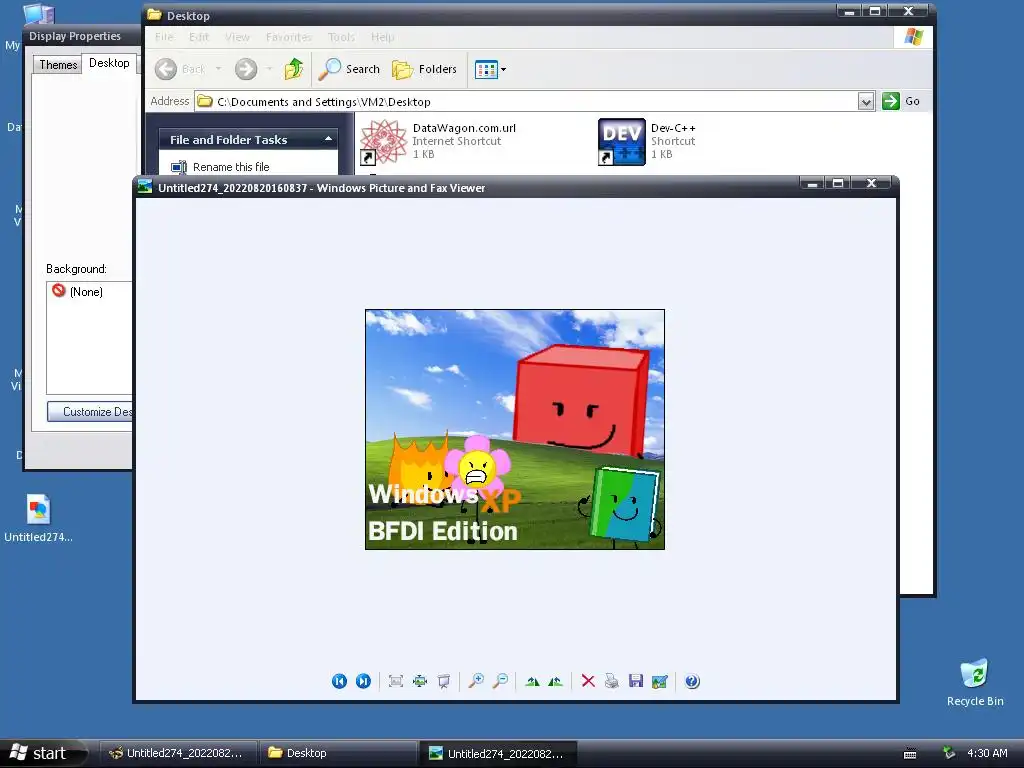Click the 4:30 AM clock
Image resolution: width=1024 pixels, height=768 pixels.
click(987, 753)
